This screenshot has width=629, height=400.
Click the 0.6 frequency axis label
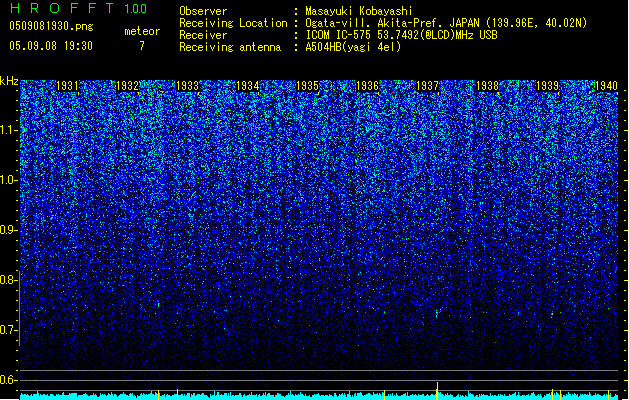tap(9, 380)
